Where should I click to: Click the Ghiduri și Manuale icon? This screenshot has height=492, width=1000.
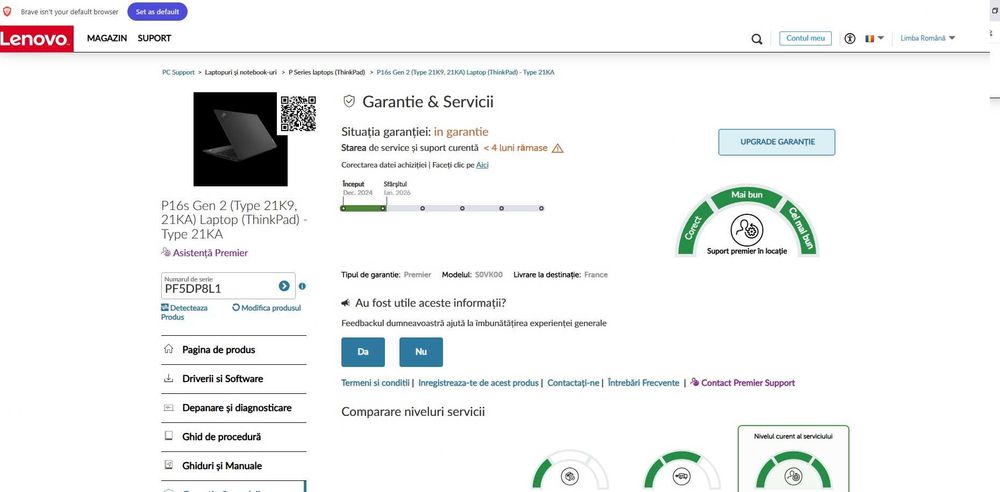[x=168, y=465]
